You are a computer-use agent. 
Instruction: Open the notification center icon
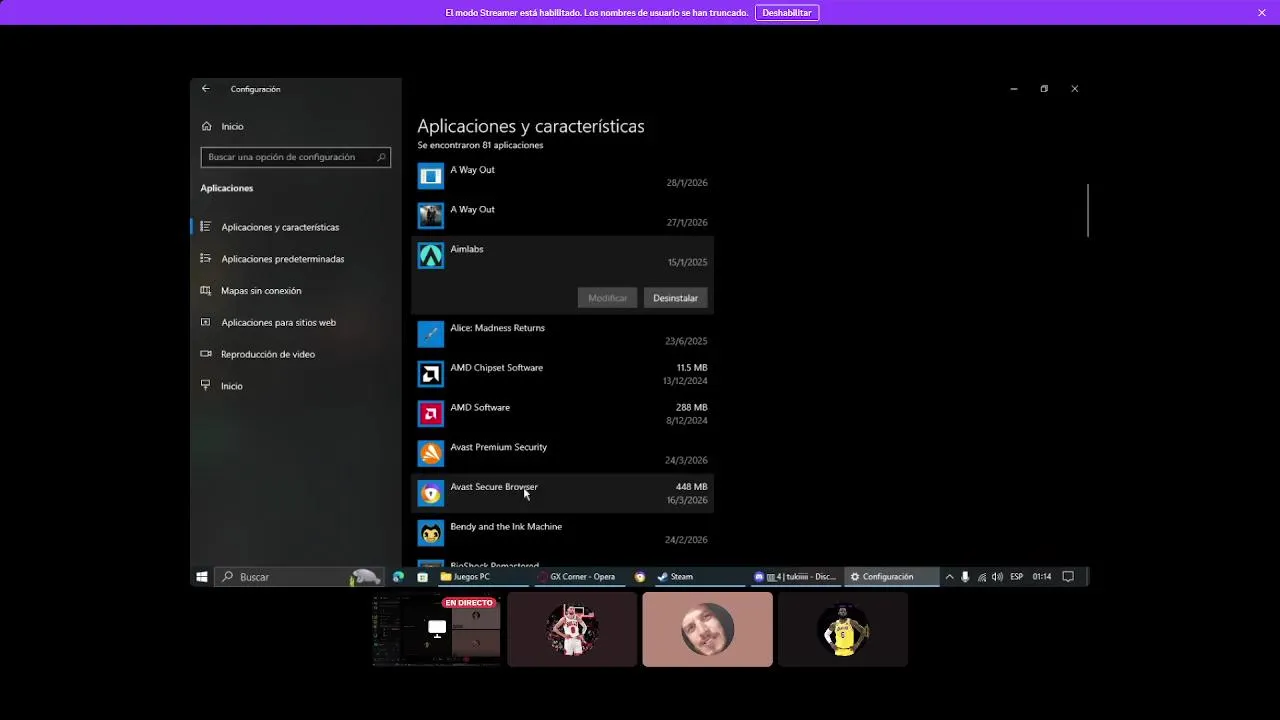coord(1068,577)
